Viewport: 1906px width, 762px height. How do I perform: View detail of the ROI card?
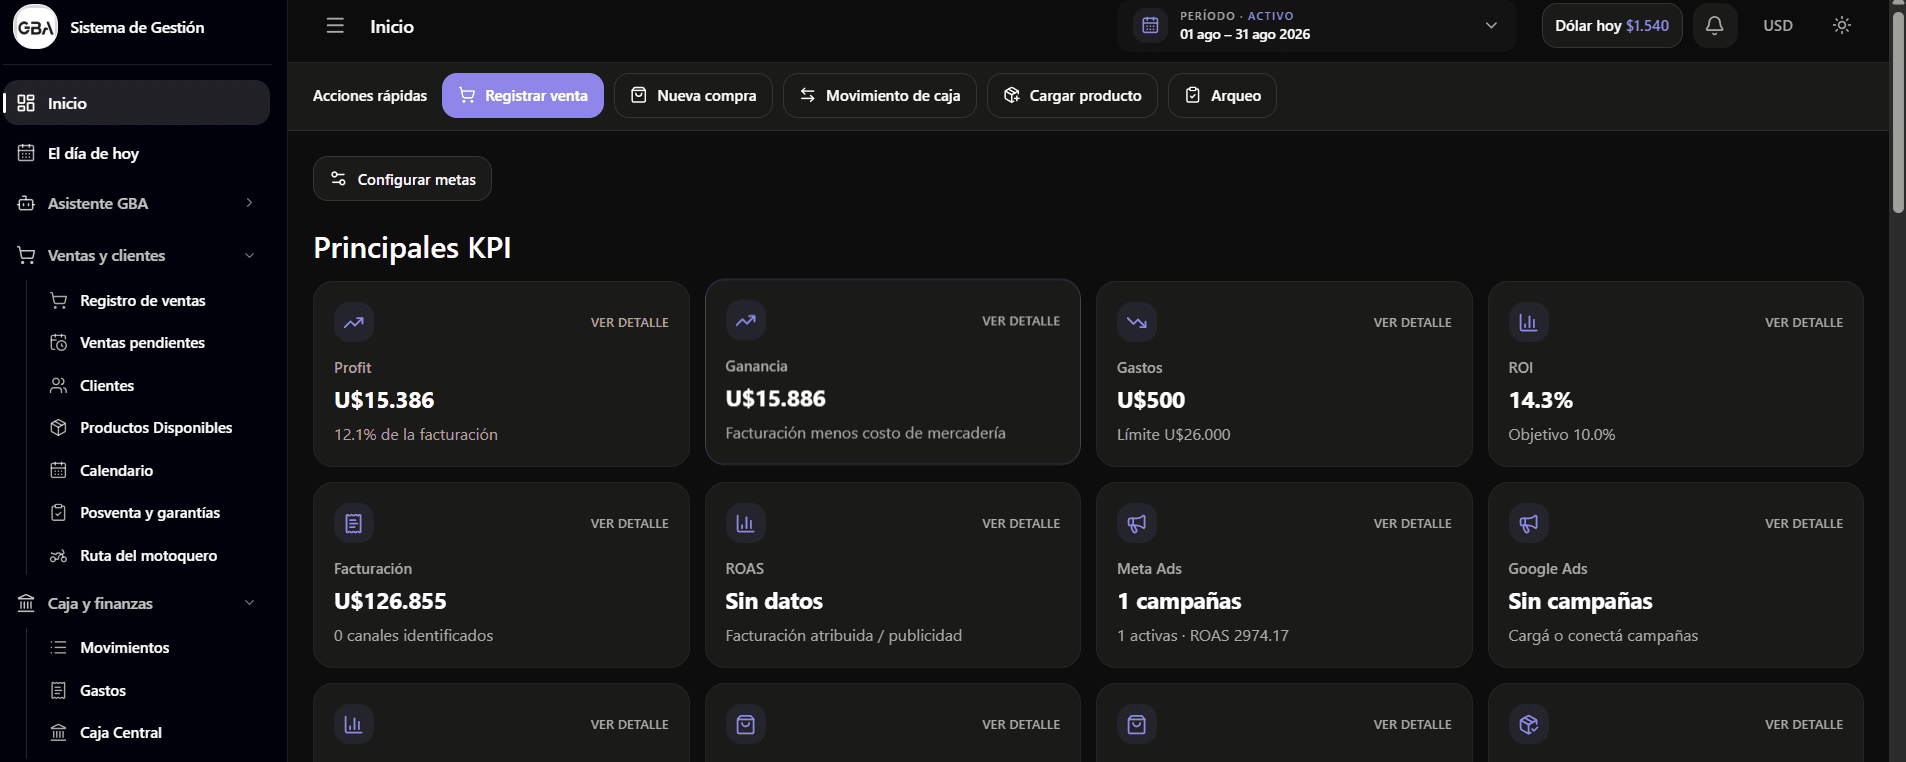click(x=1804, y=323)
